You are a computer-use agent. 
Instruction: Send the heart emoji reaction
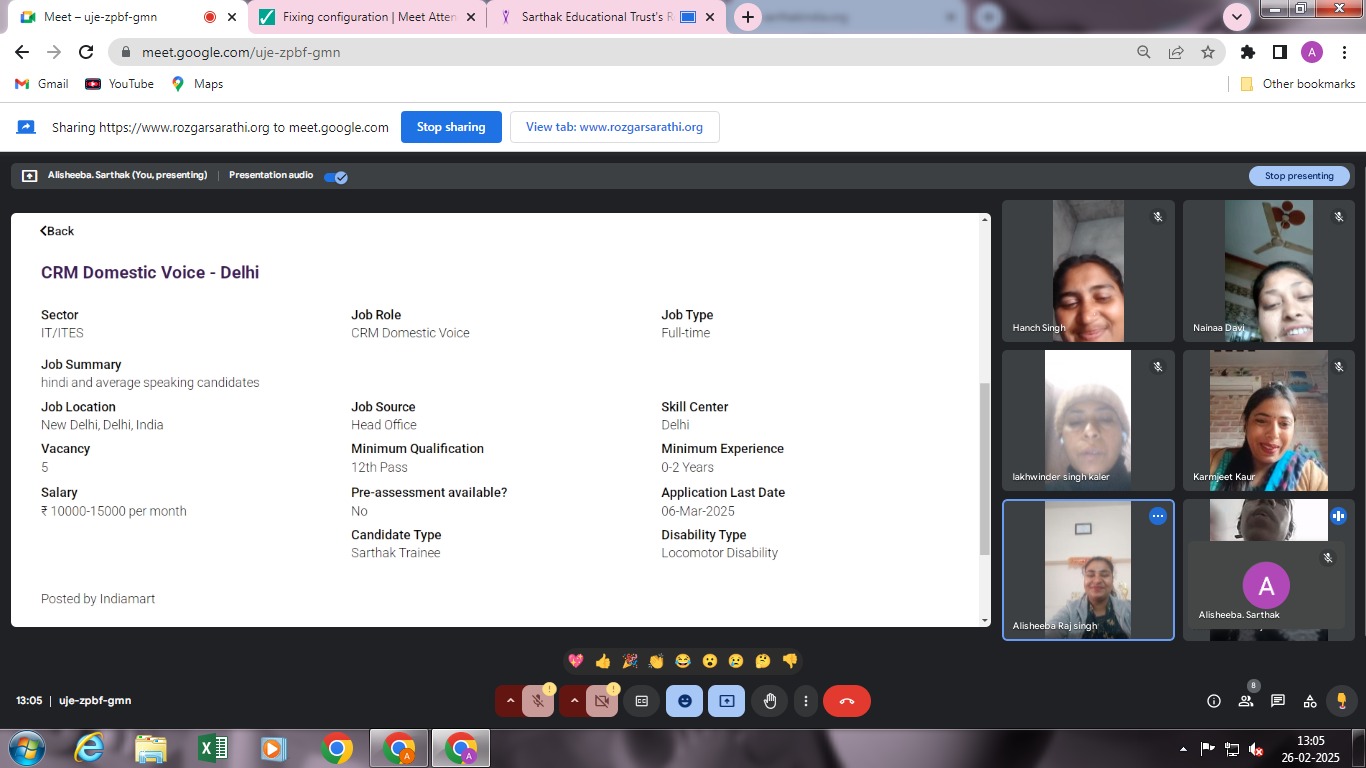tap(575, 661)
